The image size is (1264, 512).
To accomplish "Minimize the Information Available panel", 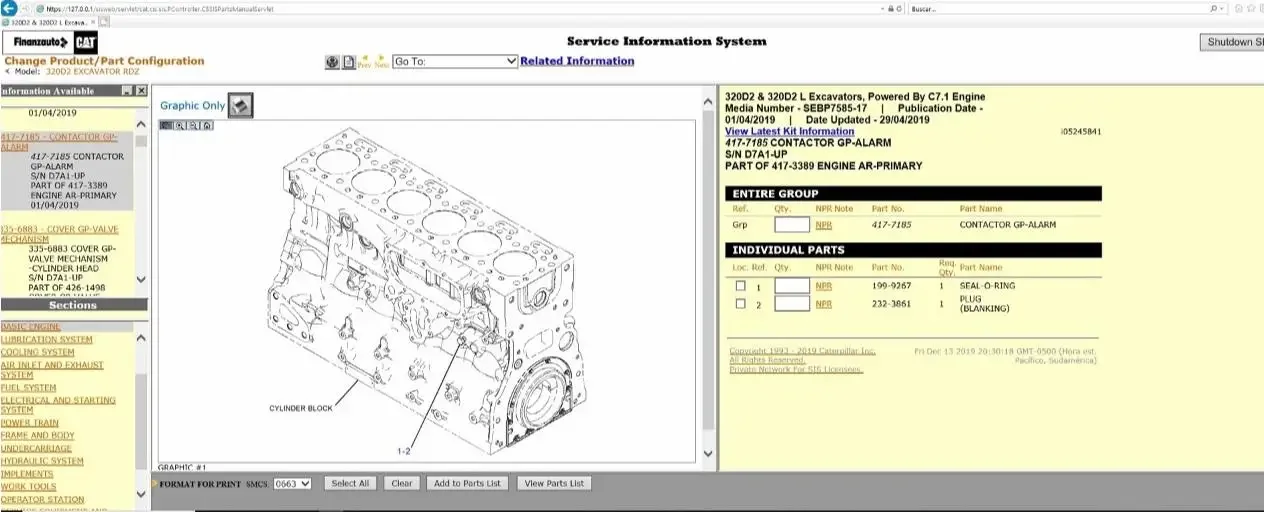I will tap(127, 91).
